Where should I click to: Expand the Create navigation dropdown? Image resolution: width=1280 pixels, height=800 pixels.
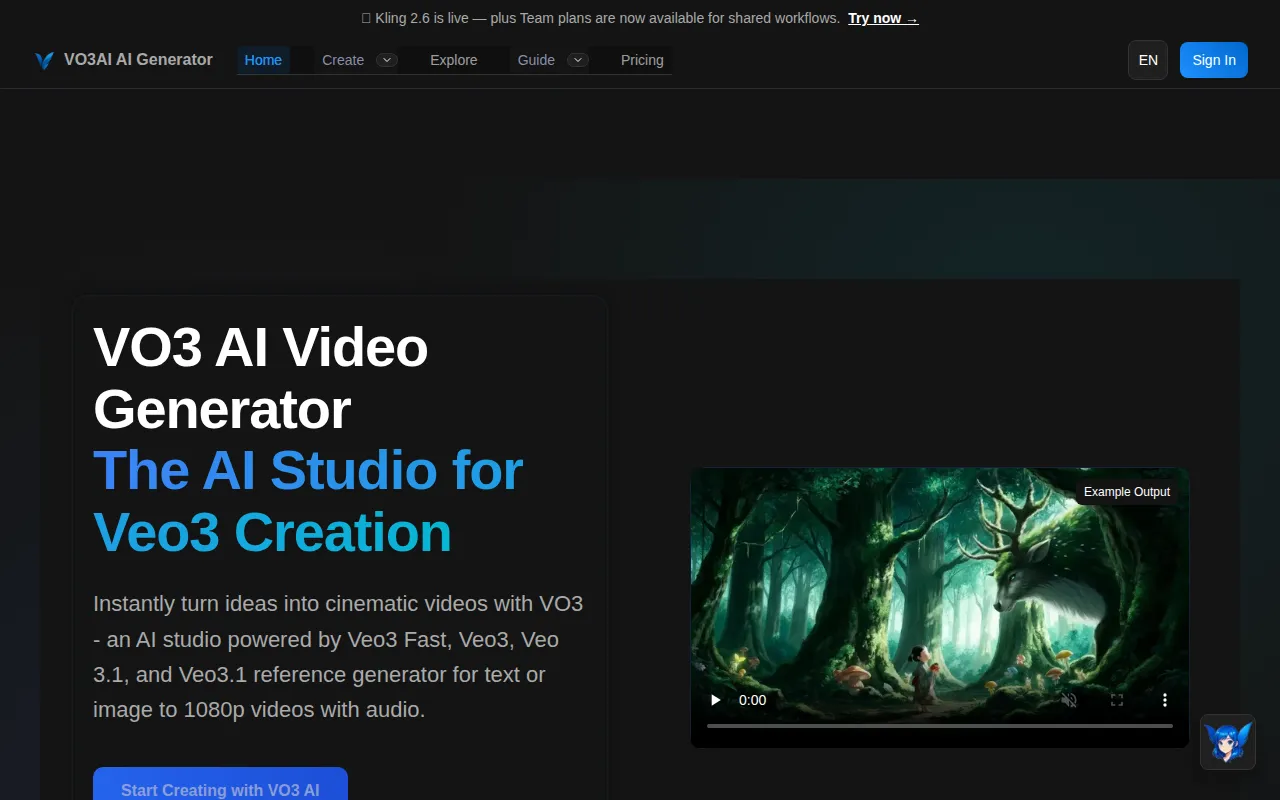pyautogui.click(x=388, y=60)
